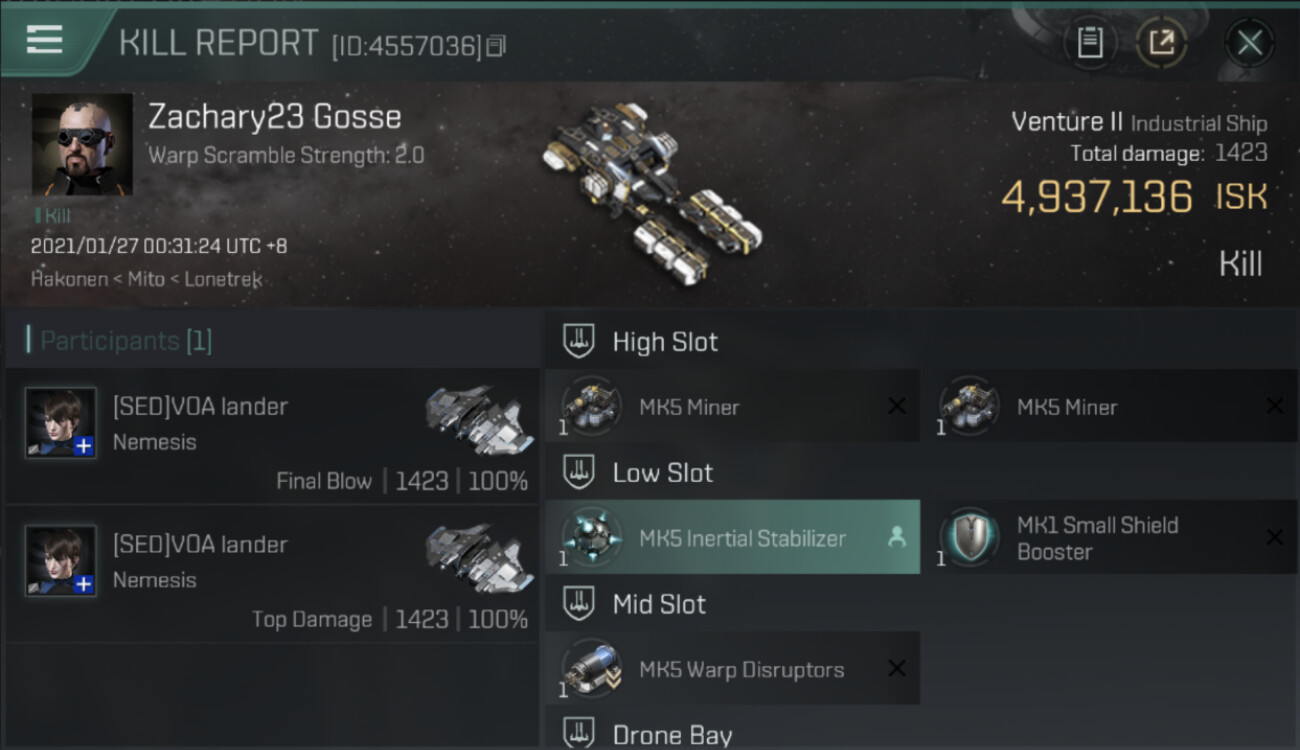
Task: Select the MK1 Small Shield Booster icon
Action: [x=968, y=538]
